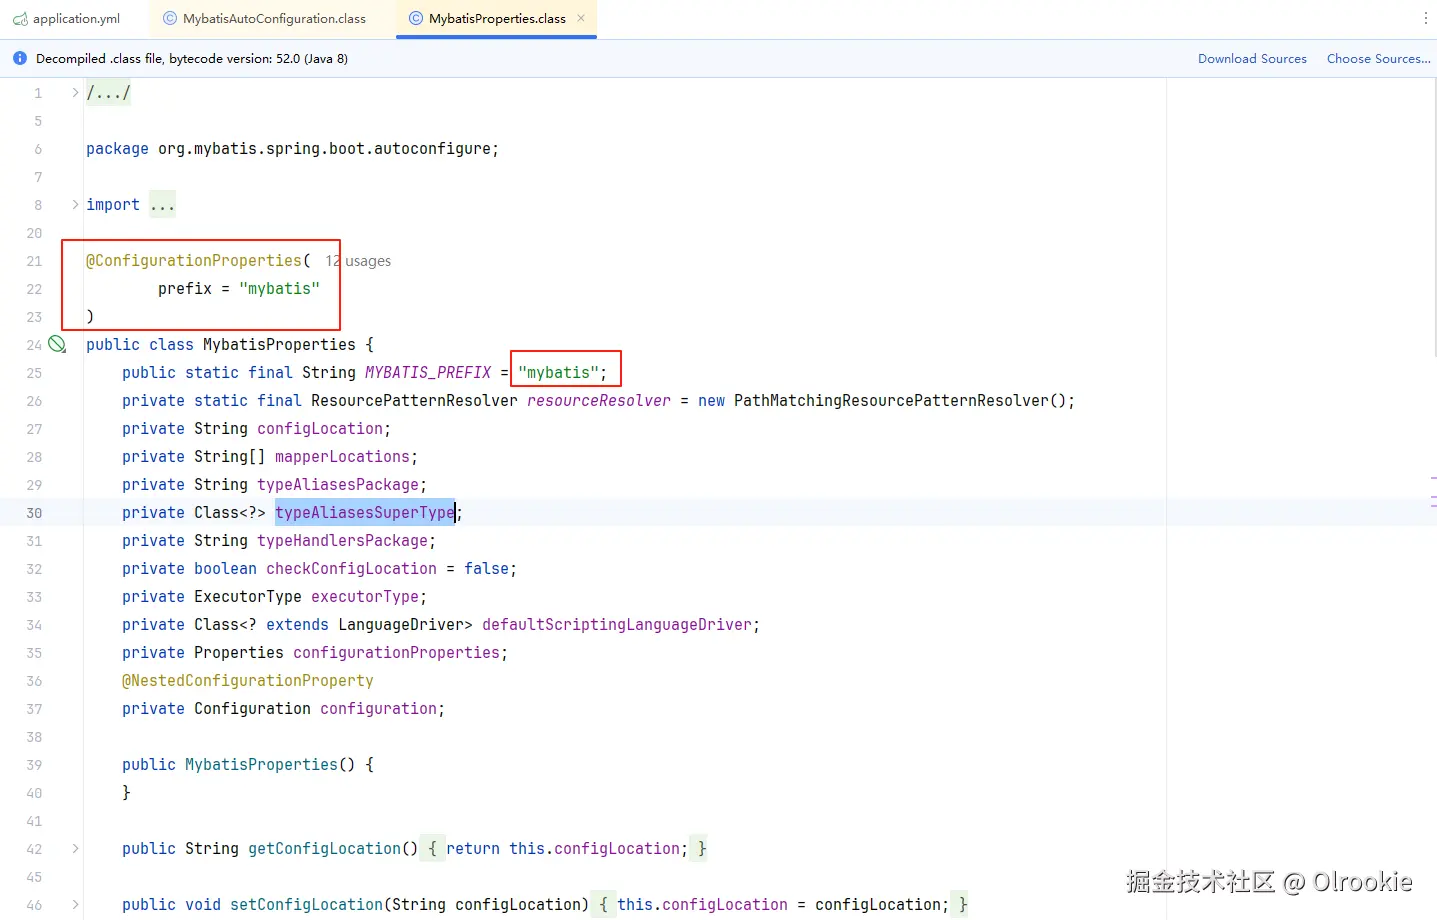Click the MYBATIS_PREFIX constant name
The height and width of the screenshot is (920, 1437).
(x=428, y=373)
